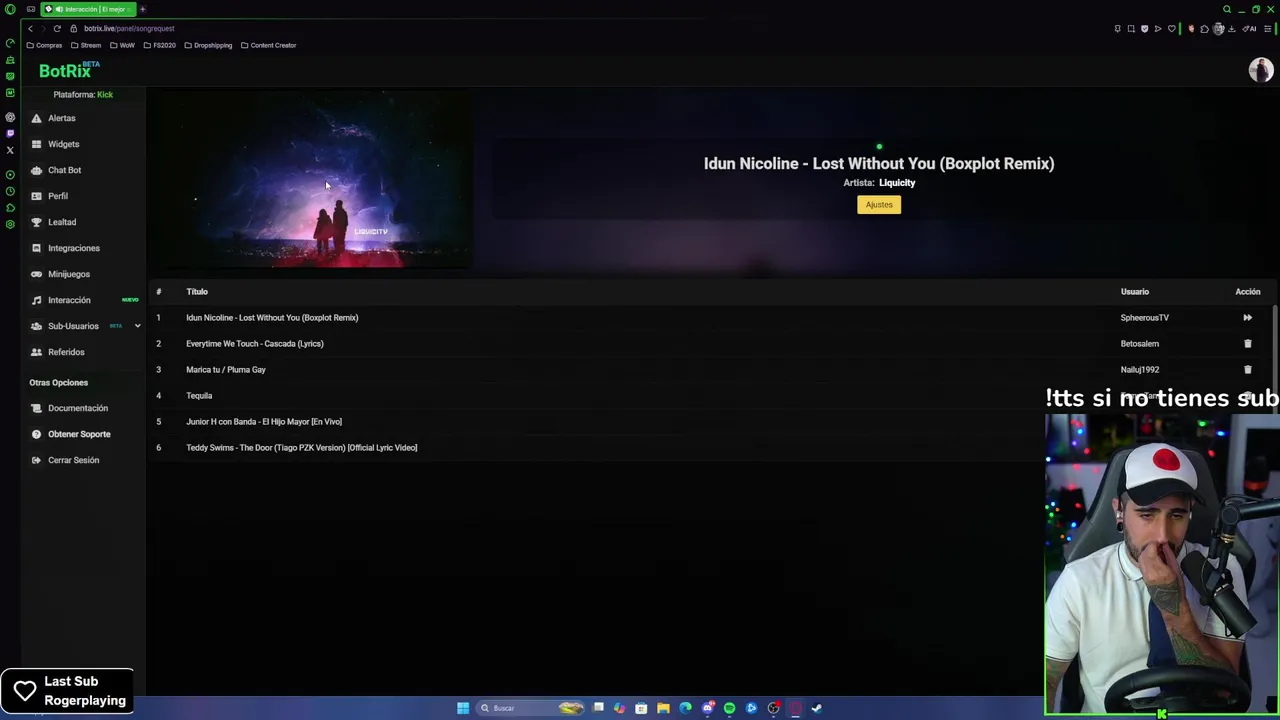Click the BotRix logo
This screenshot has height=720, width=1280.
(65, 71)
